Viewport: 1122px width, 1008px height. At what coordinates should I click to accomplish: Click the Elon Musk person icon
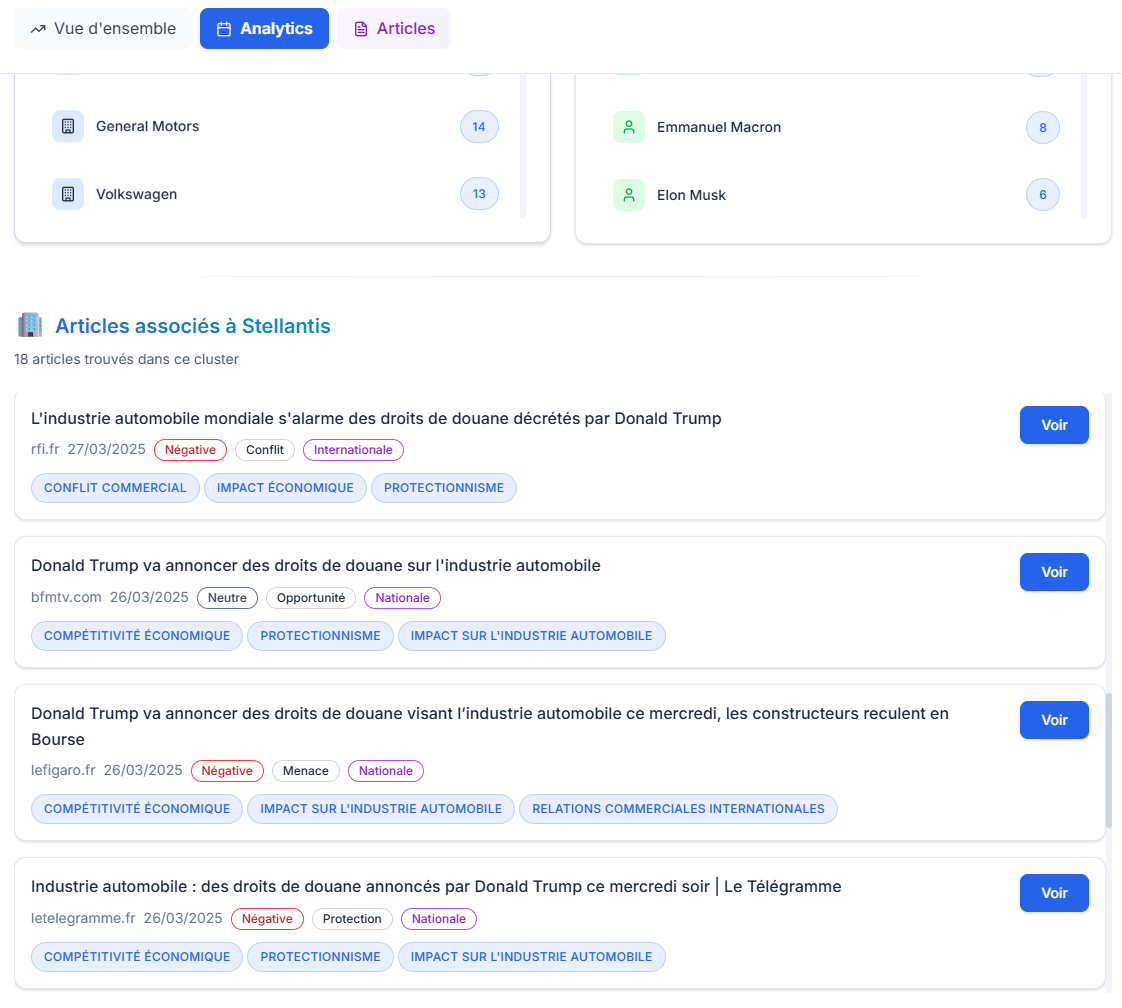pos(629,195)
